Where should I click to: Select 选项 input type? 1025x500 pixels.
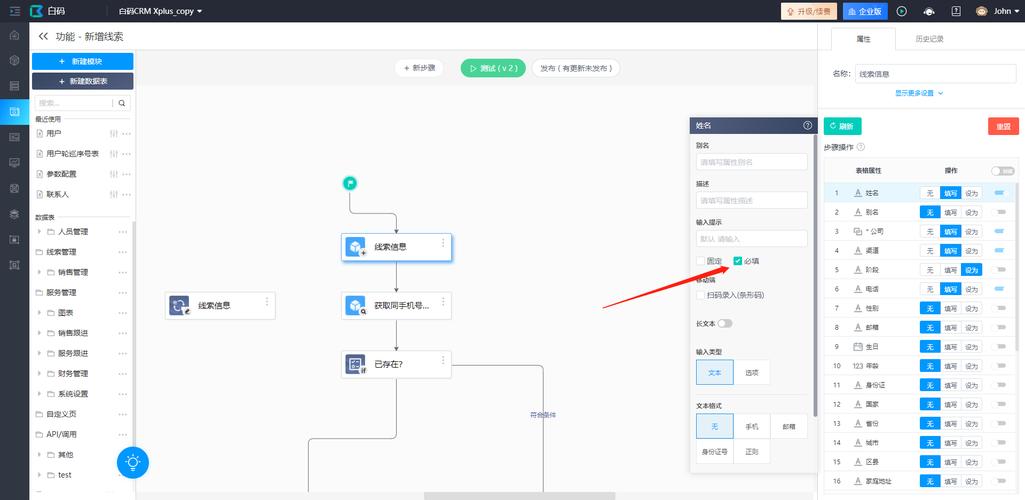(751, 373)
